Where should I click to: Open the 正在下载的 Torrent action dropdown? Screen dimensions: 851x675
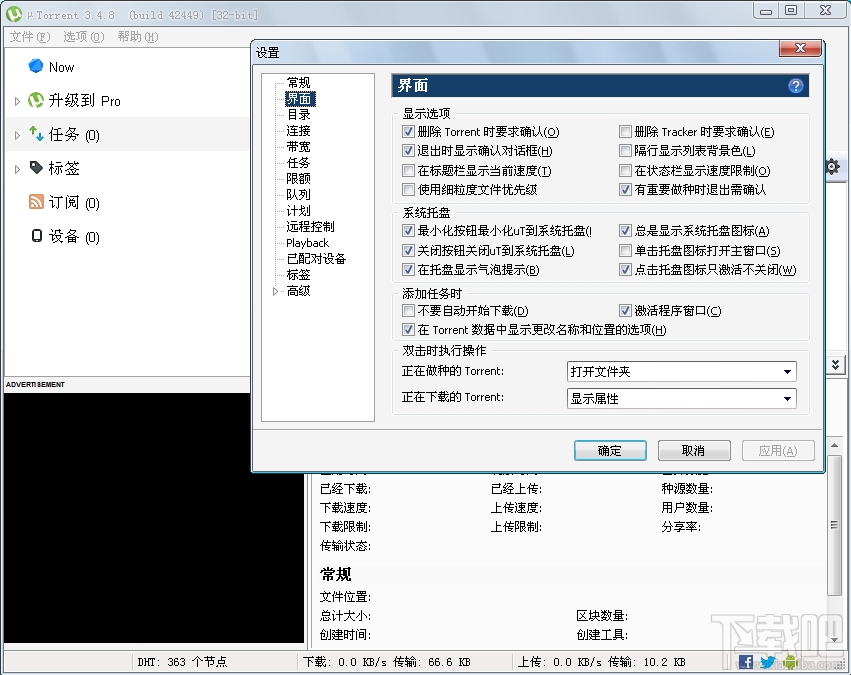788,398
